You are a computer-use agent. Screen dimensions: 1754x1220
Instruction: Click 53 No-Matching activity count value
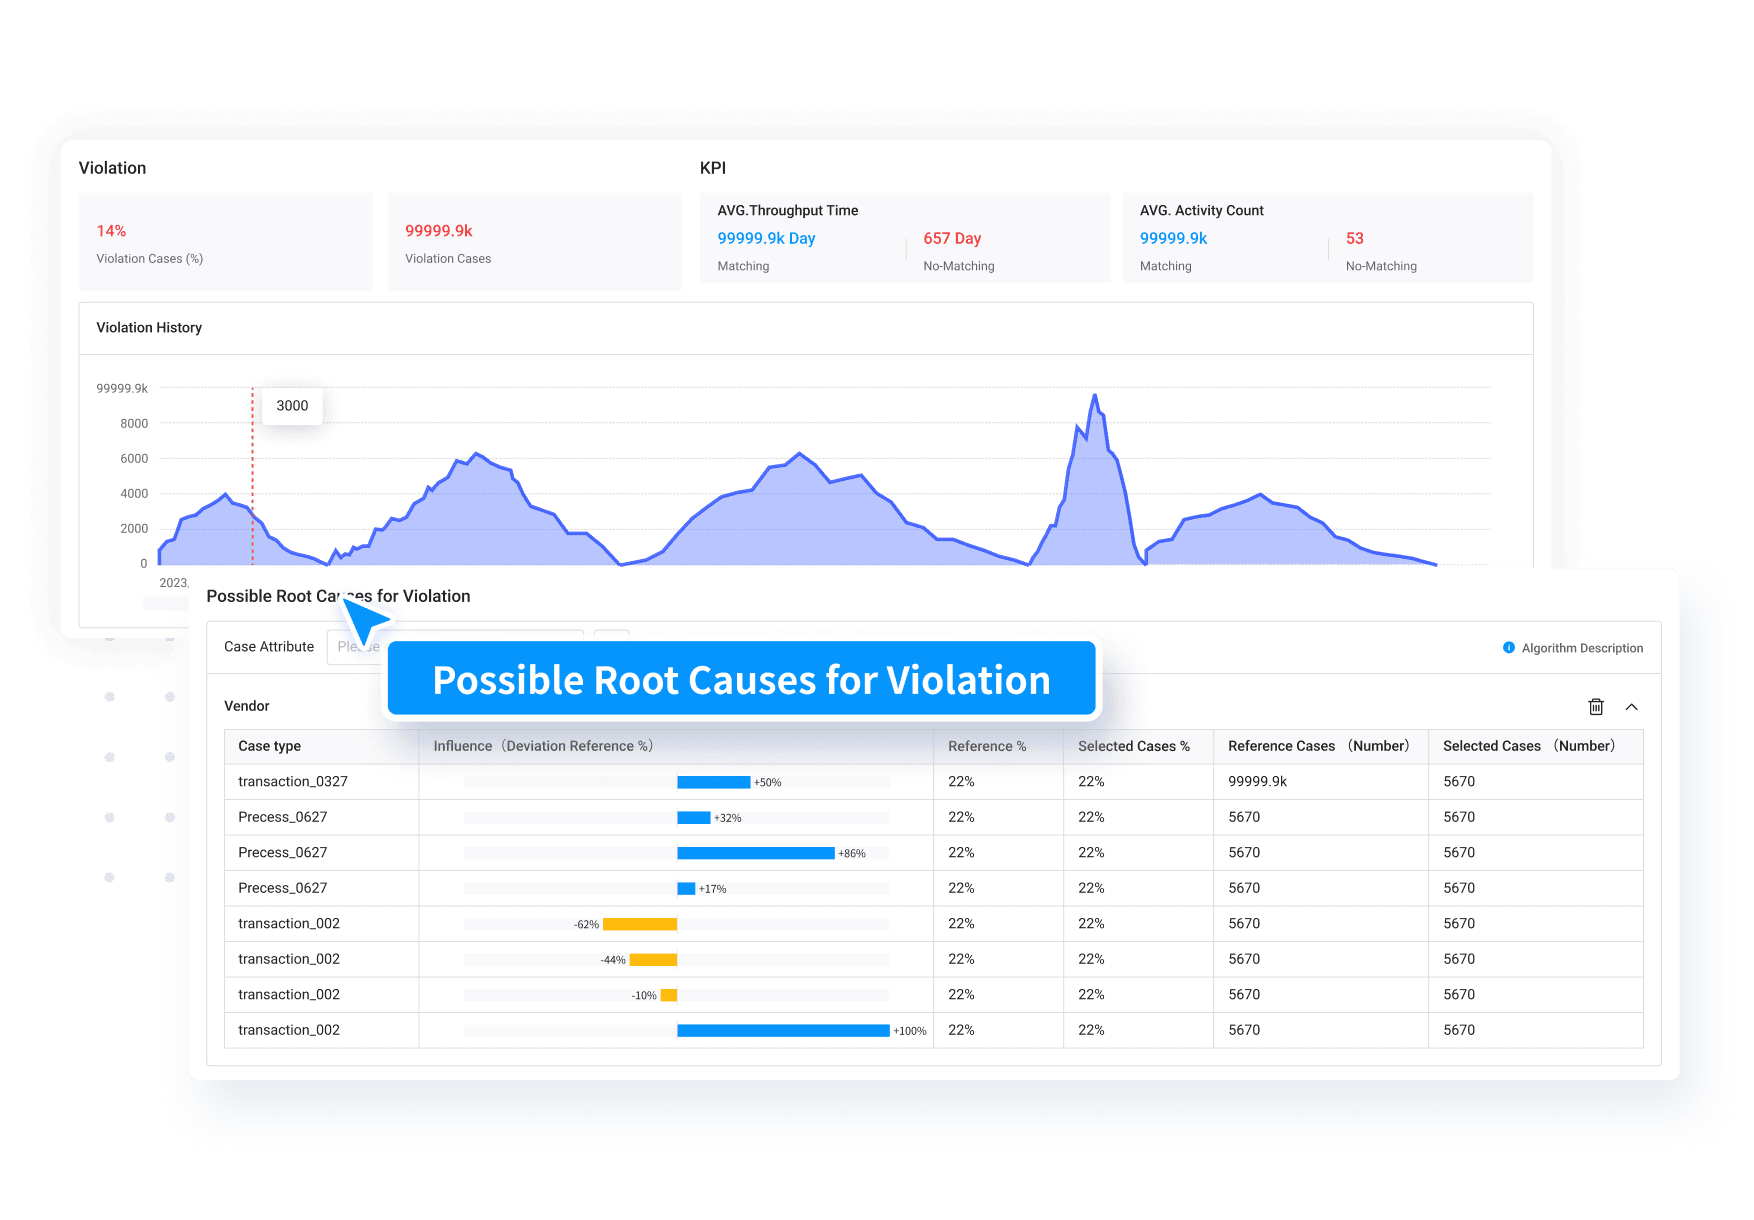coord(1355,238)
